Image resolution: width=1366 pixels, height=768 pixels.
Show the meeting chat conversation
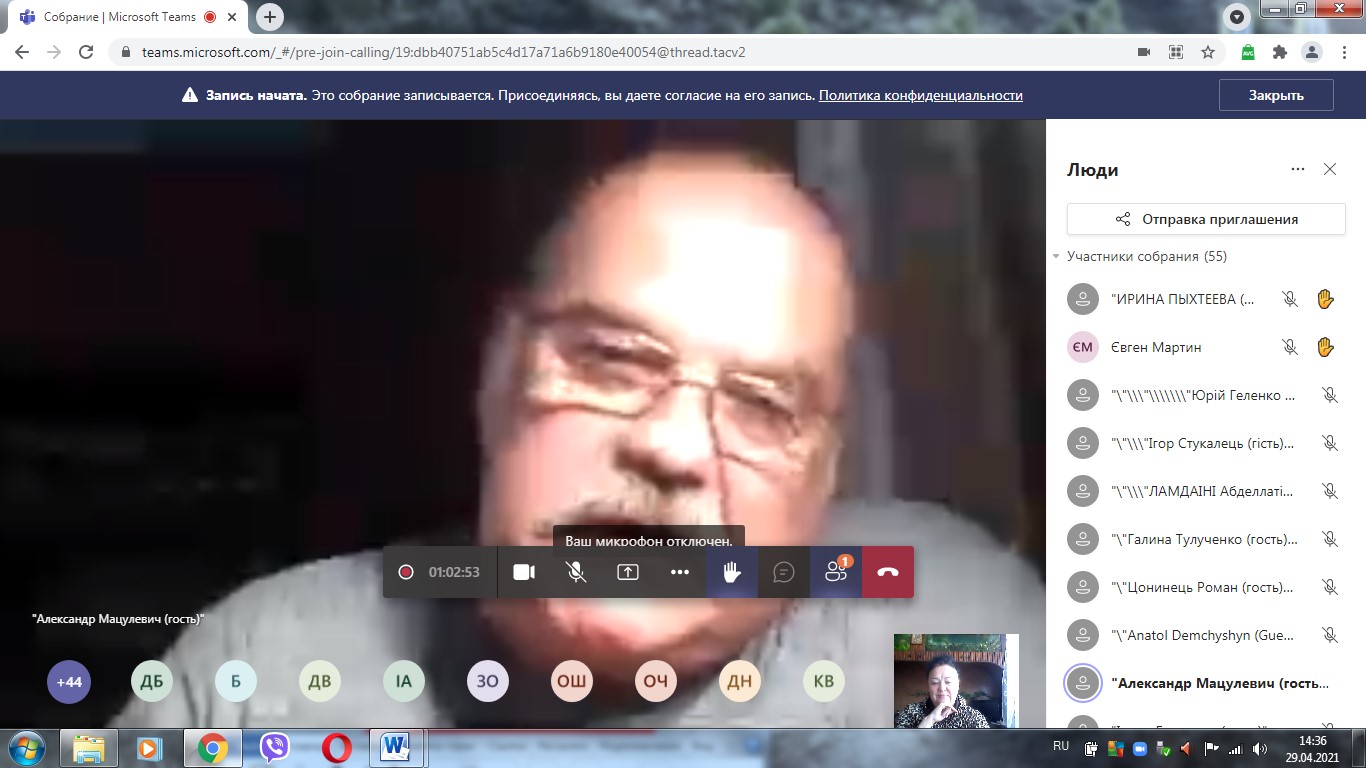[x=784, y=572]
